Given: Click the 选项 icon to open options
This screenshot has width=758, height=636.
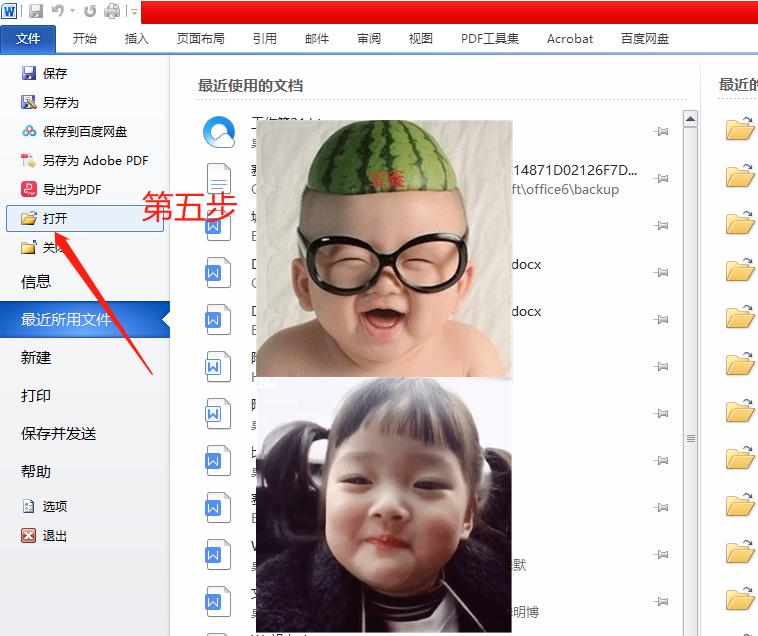Looking at the screenshot, I should coord(29,506).
